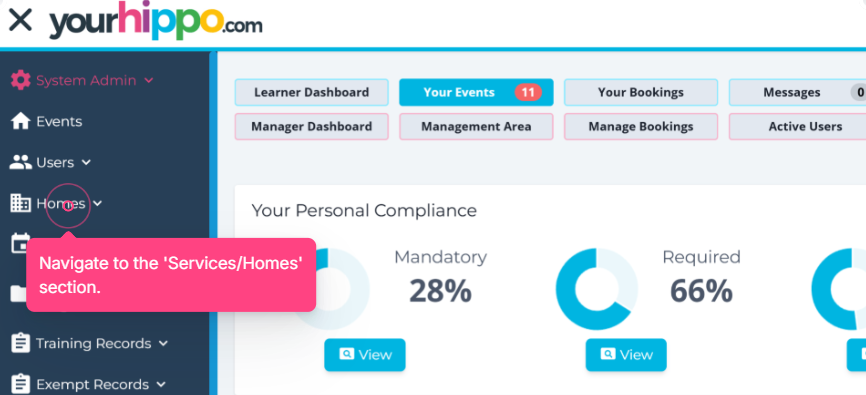The image size is (866, 395).
Task: Click View under Required compliance
Action: pos(626,355)
